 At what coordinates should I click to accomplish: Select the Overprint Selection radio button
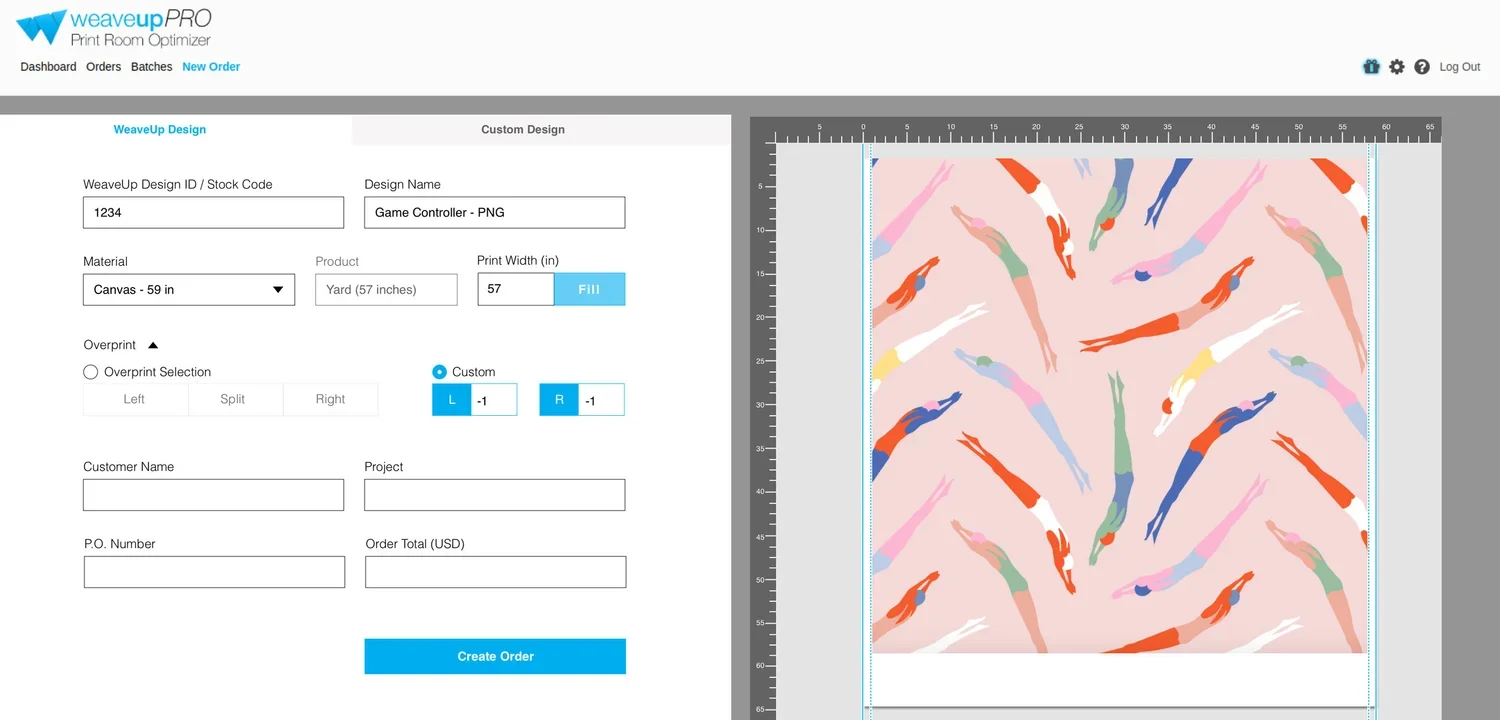(90, 371)
